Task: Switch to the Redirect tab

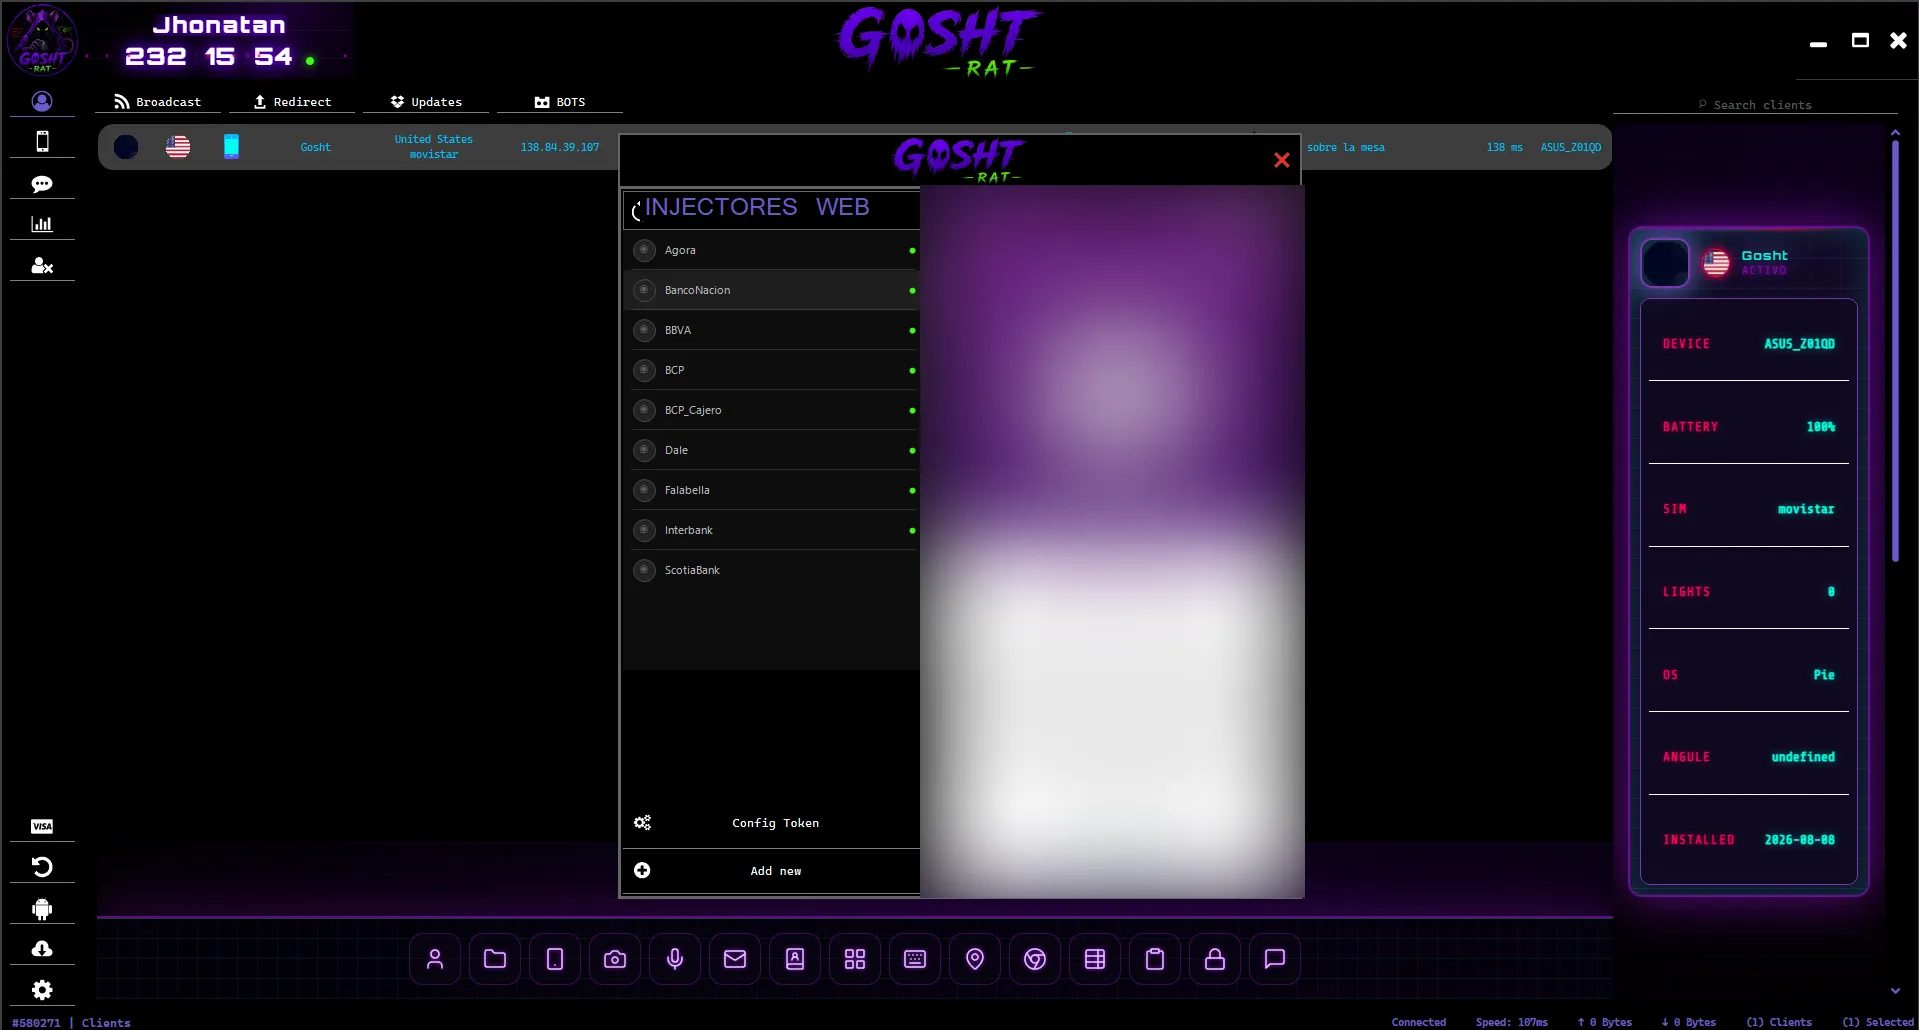Action: click(292, 102)
